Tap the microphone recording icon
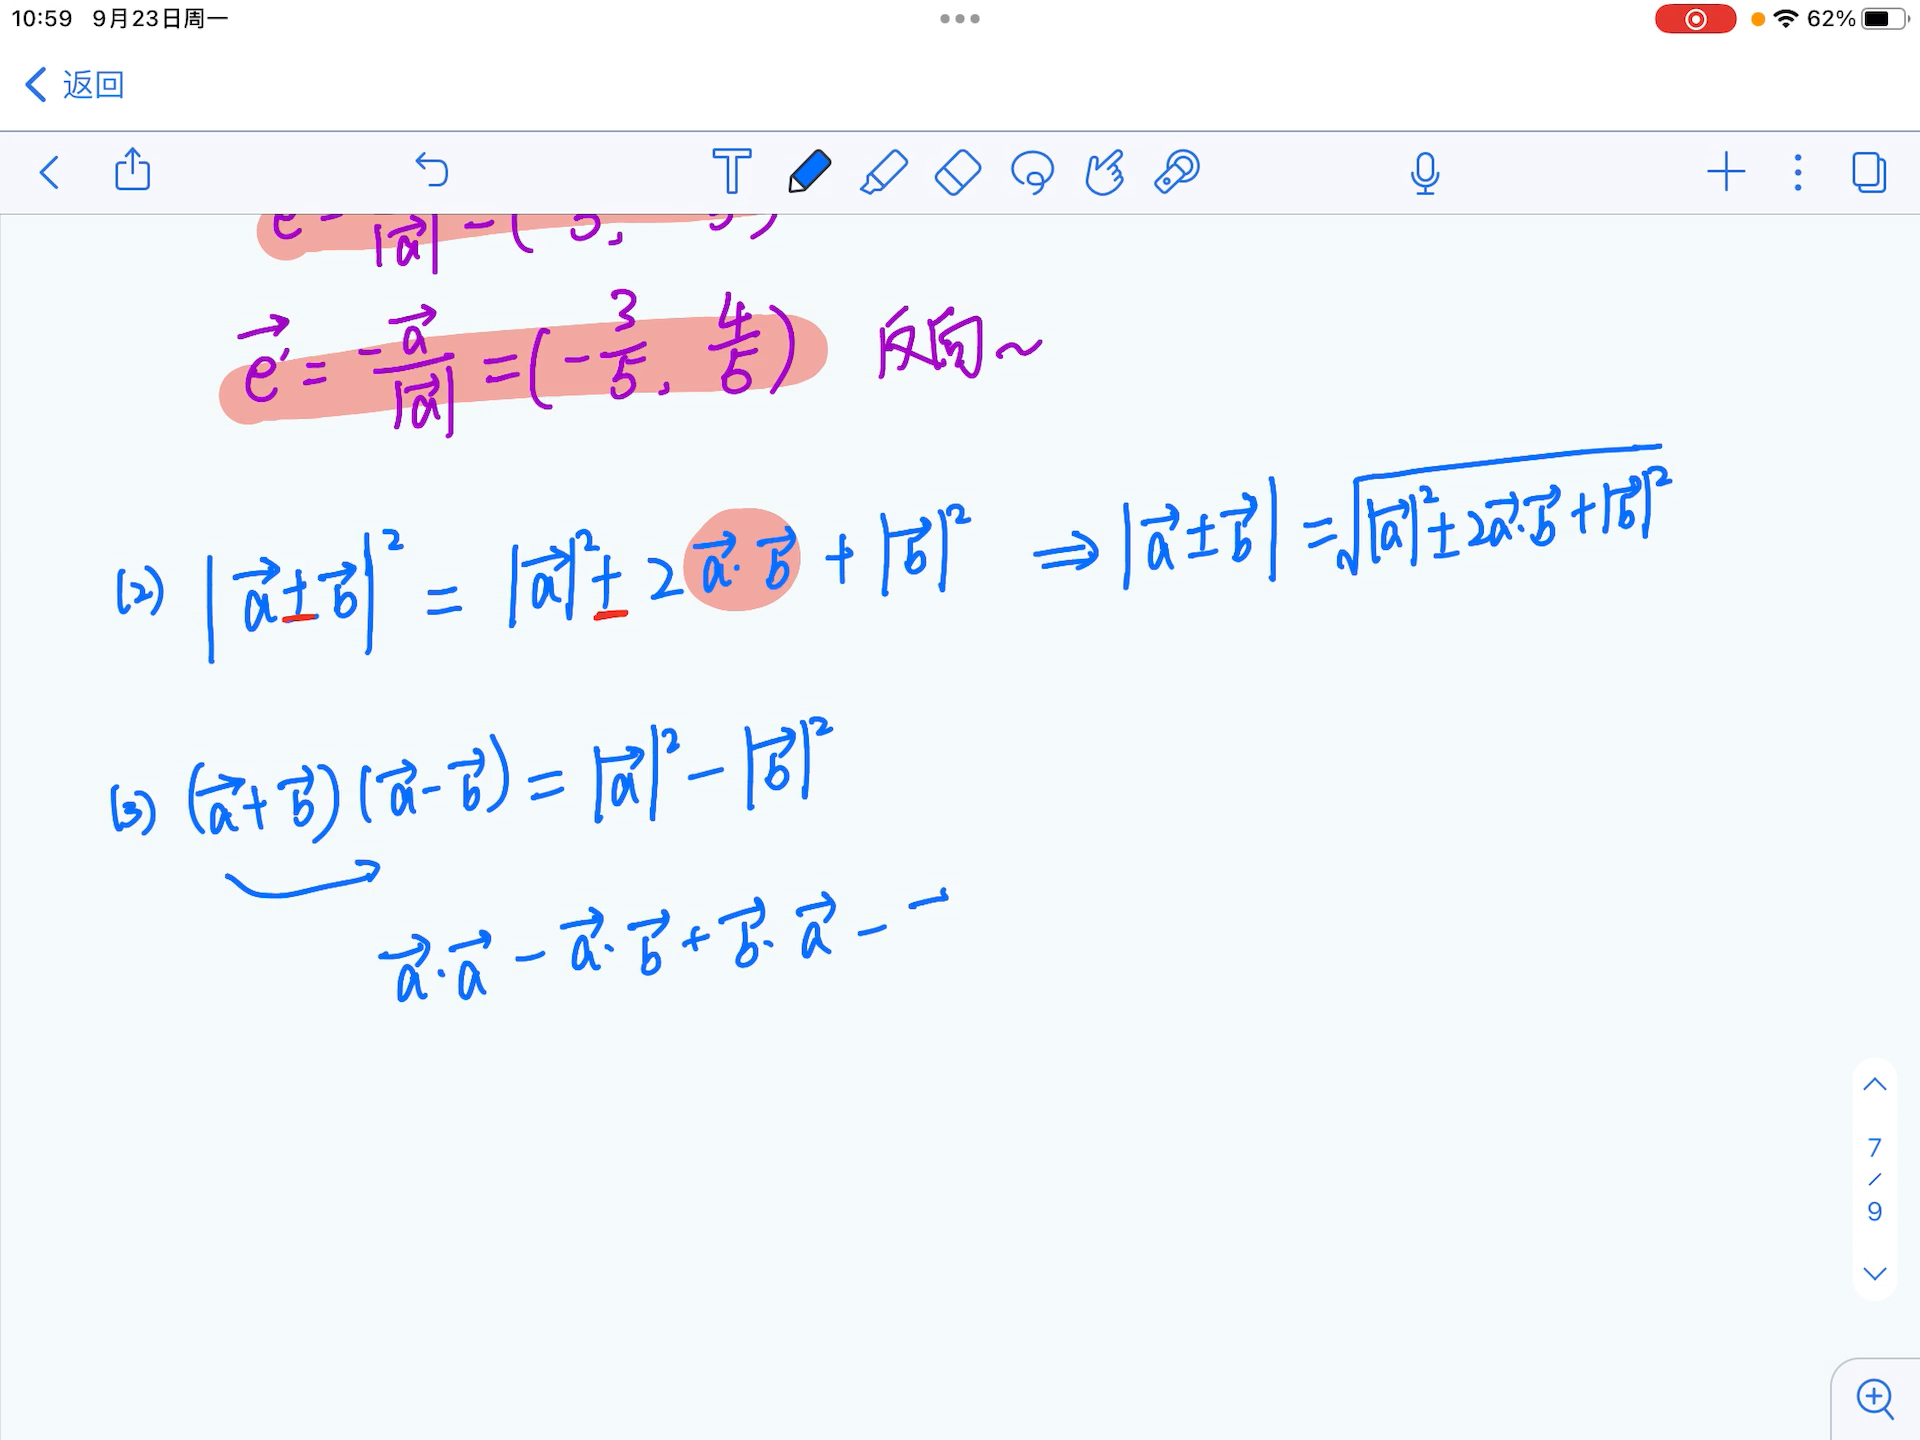Screen dimensions: 1920x1440 pyautogui.click(x=1424, y=173)
